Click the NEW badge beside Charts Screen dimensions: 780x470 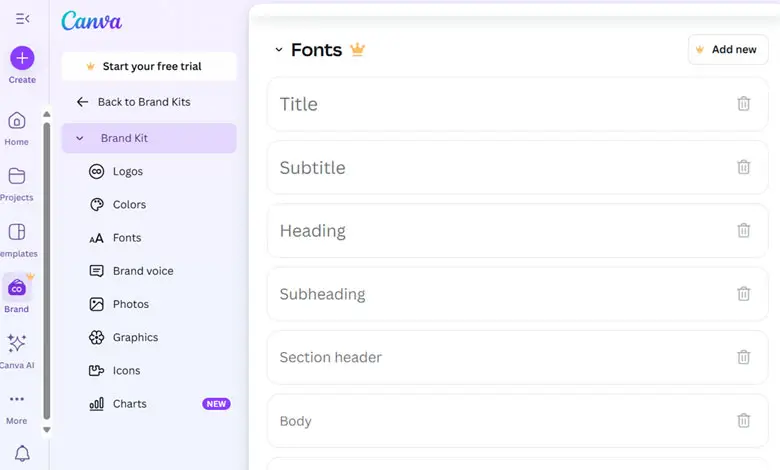pyautogui.click(x=216, y=404)
